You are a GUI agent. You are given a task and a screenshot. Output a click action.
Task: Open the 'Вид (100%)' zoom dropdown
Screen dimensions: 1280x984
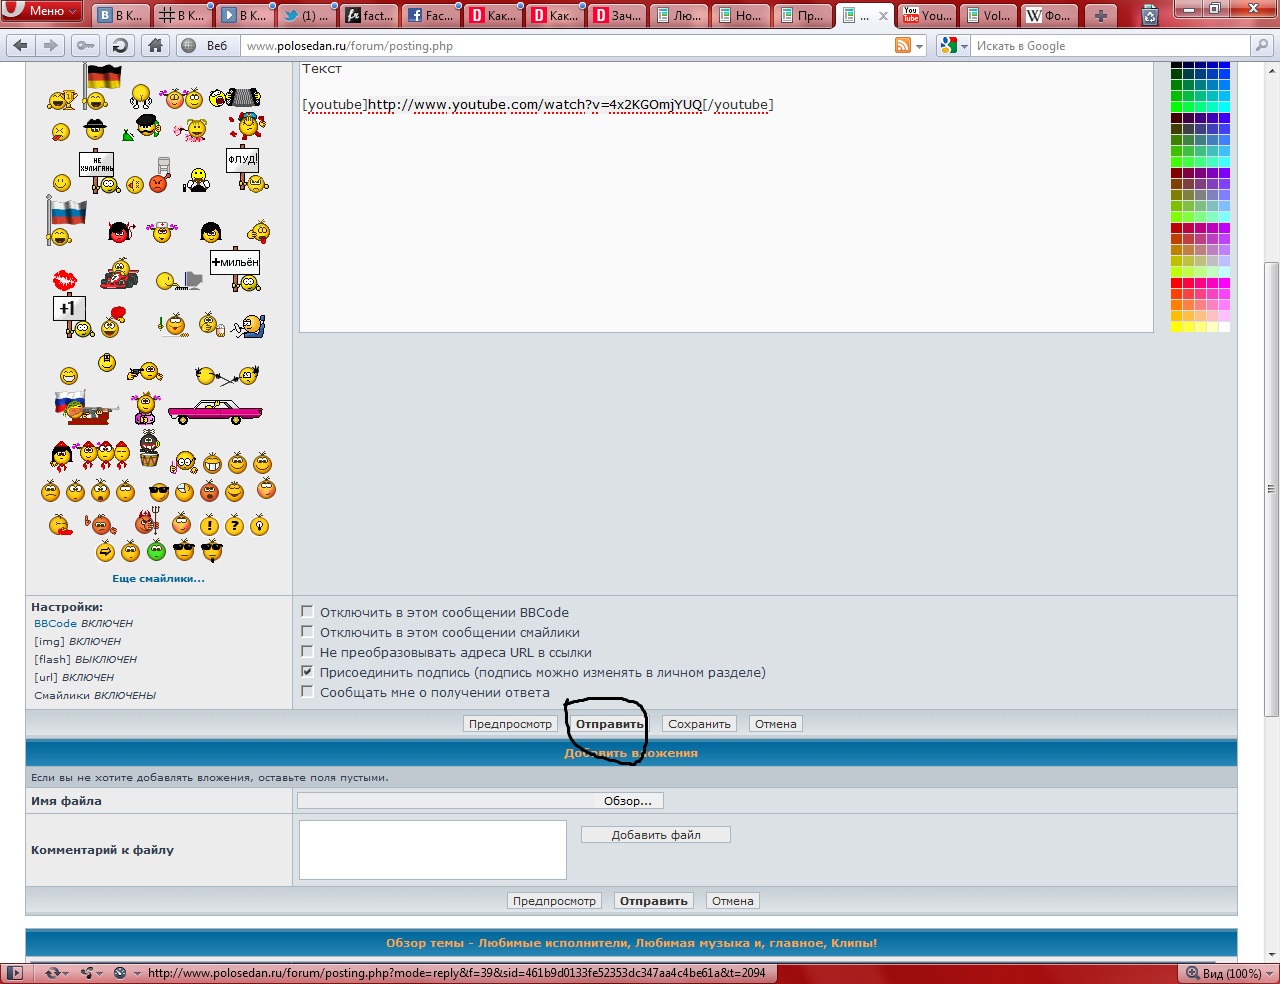[x=1227, y=973]
